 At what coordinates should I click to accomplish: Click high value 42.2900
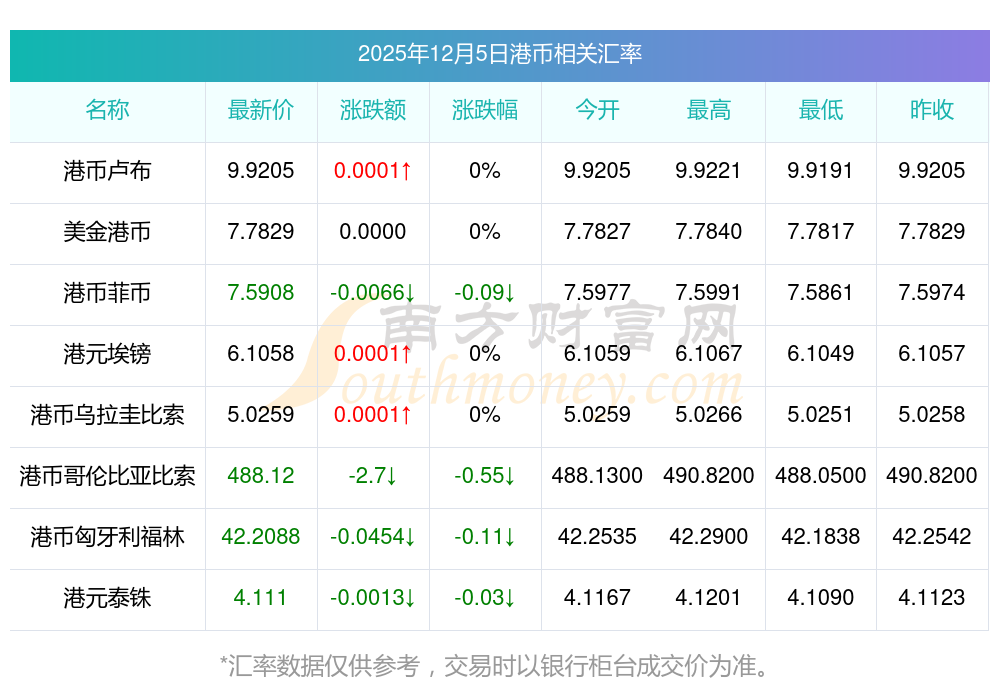709,537
